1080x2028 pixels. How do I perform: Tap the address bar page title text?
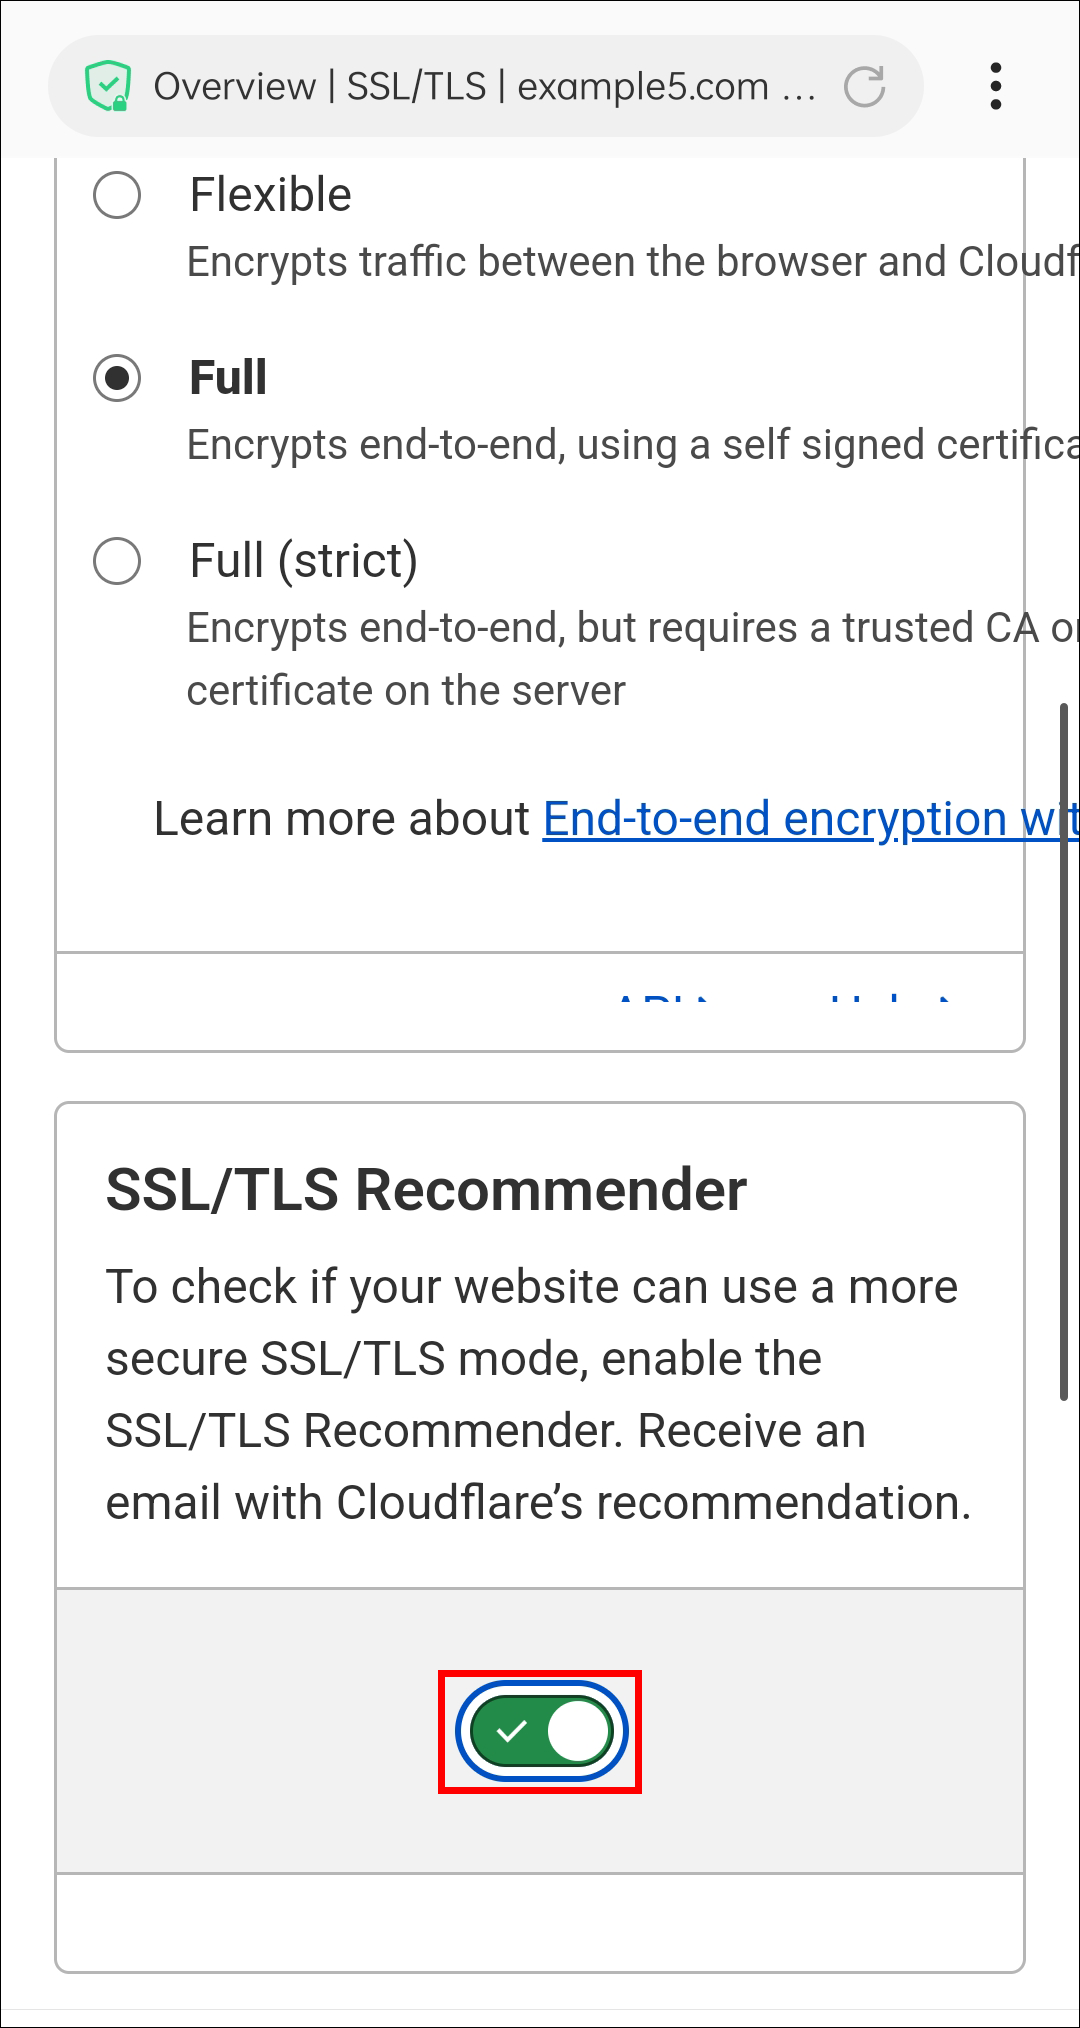(484, 87)
